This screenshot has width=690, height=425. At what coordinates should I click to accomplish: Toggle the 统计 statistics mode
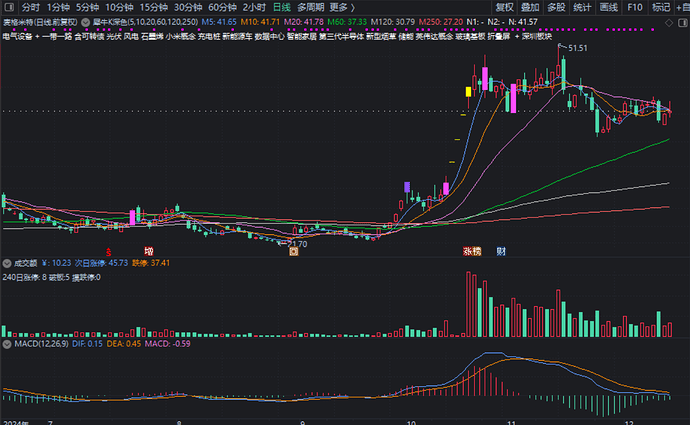coord(582,6)
